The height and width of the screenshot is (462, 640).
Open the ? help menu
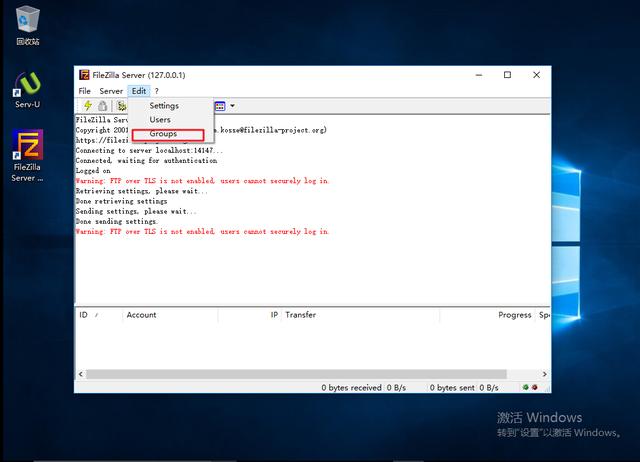(156, 91)
